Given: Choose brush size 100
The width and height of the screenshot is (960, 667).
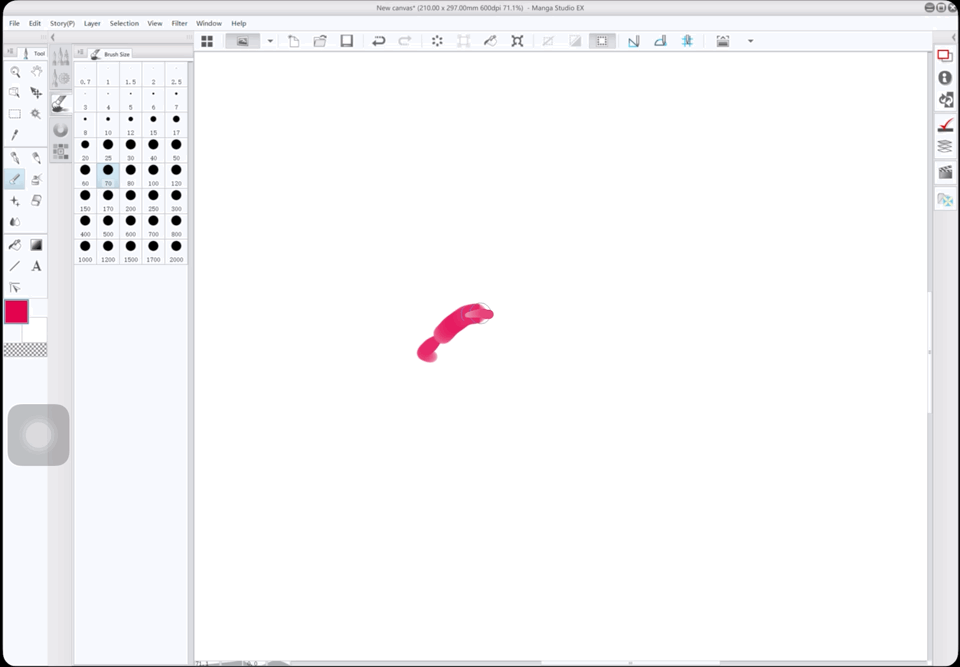Looking at the screenshot, I should (154, 175).
